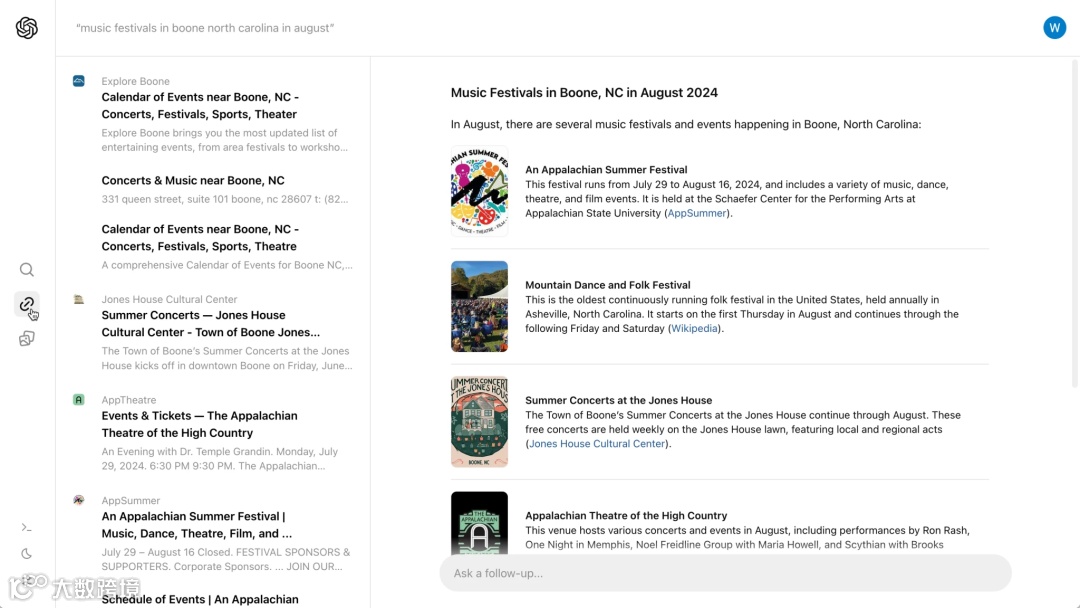Follow the AppSummer inline citation link
Image resolution: width=1080 pixels, height=608 pixels.
tap(696, 213)
